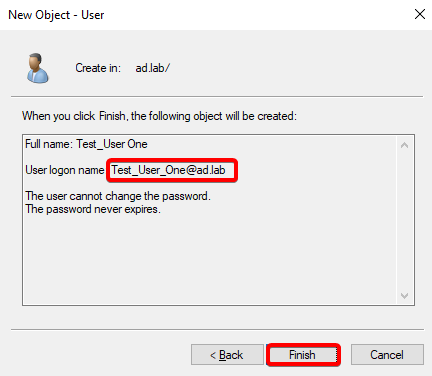Viewport: 432px width, 376px height.
Task: Click the summary box vertical scrollbar track
Action: [405, 220]
